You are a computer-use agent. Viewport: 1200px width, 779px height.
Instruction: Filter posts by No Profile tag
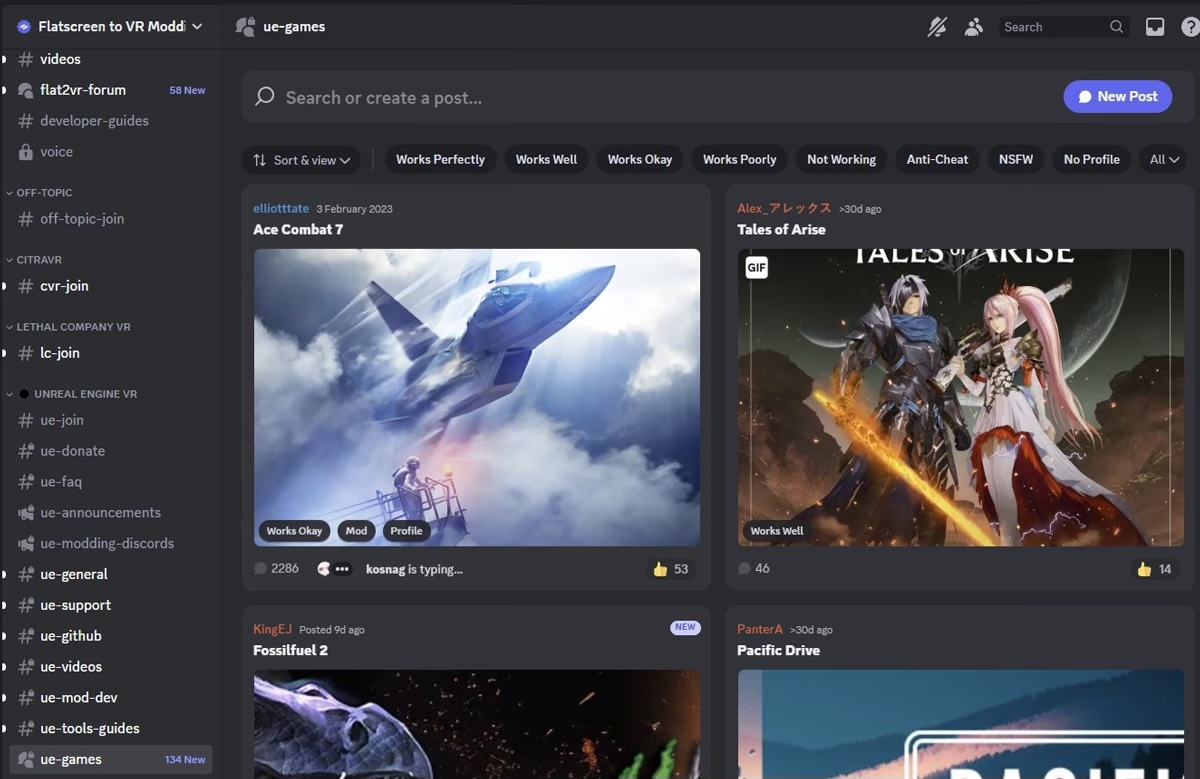(x=1091, y=160)
